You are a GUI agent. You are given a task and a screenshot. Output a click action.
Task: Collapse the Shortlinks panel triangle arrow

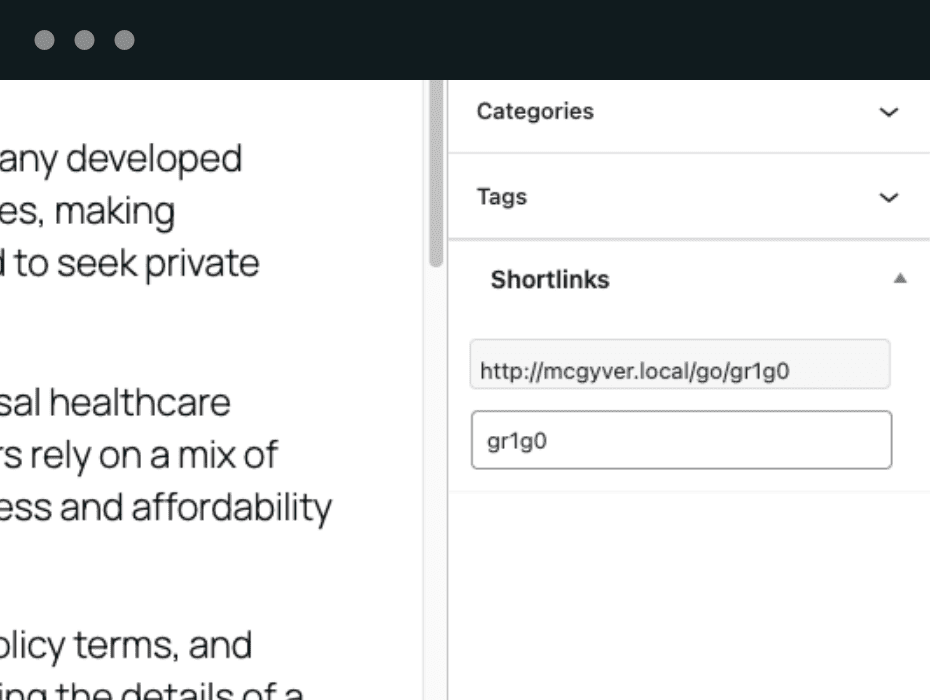point(900,280)
